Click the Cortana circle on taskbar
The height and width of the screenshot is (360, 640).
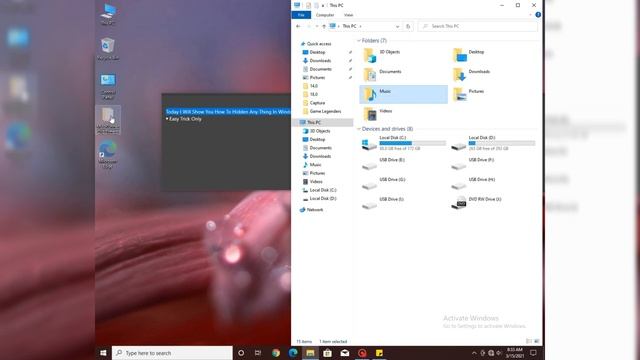pyautogui.click(x=241, y=353)
